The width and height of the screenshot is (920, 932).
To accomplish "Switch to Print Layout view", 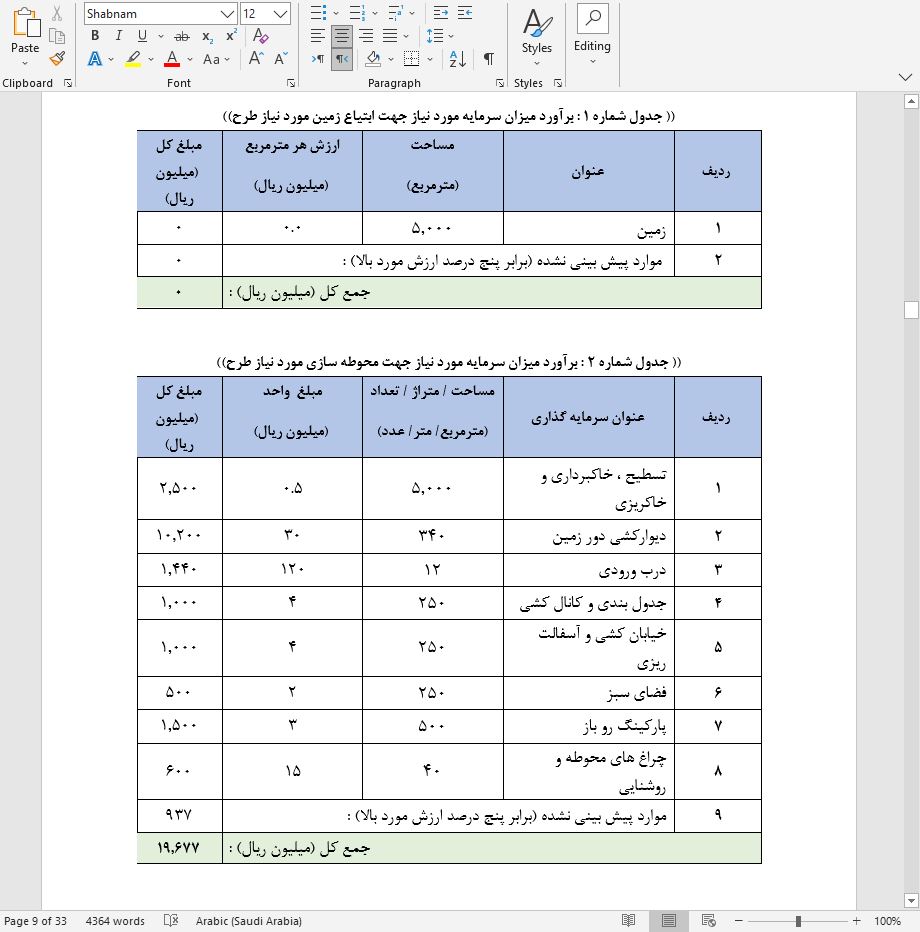I will tap(669, 921).
